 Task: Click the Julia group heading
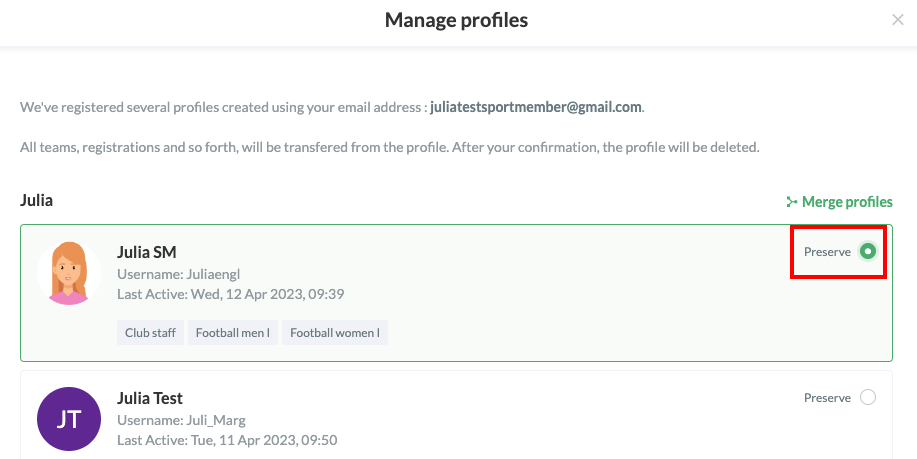[x=36, y=200]
